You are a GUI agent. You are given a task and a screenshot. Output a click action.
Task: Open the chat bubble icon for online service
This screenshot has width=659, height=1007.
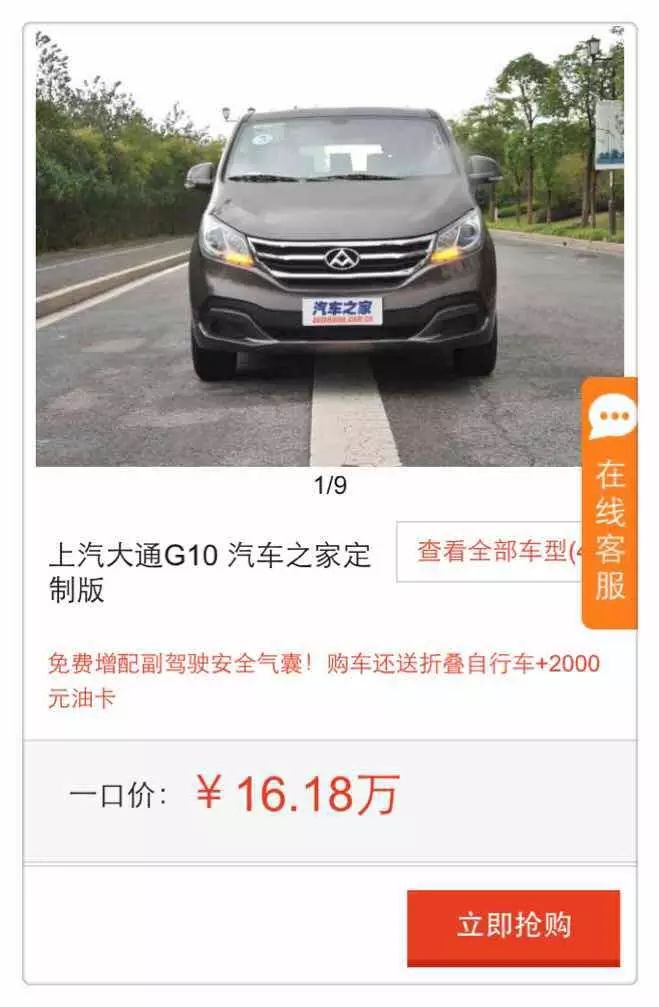(612, 417)
